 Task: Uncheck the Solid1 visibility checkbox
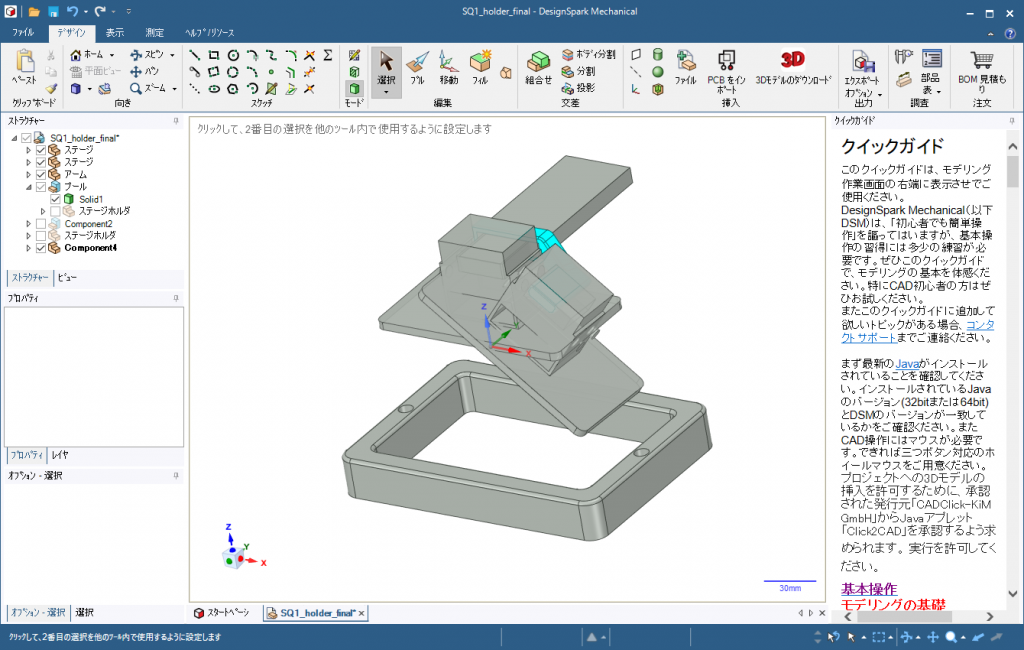[x=56, y=199]
